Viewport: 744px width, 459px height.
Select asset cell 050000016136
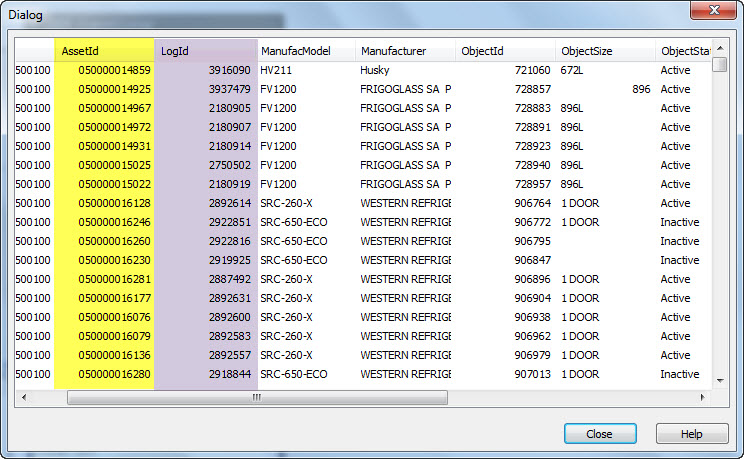[114, 355]
